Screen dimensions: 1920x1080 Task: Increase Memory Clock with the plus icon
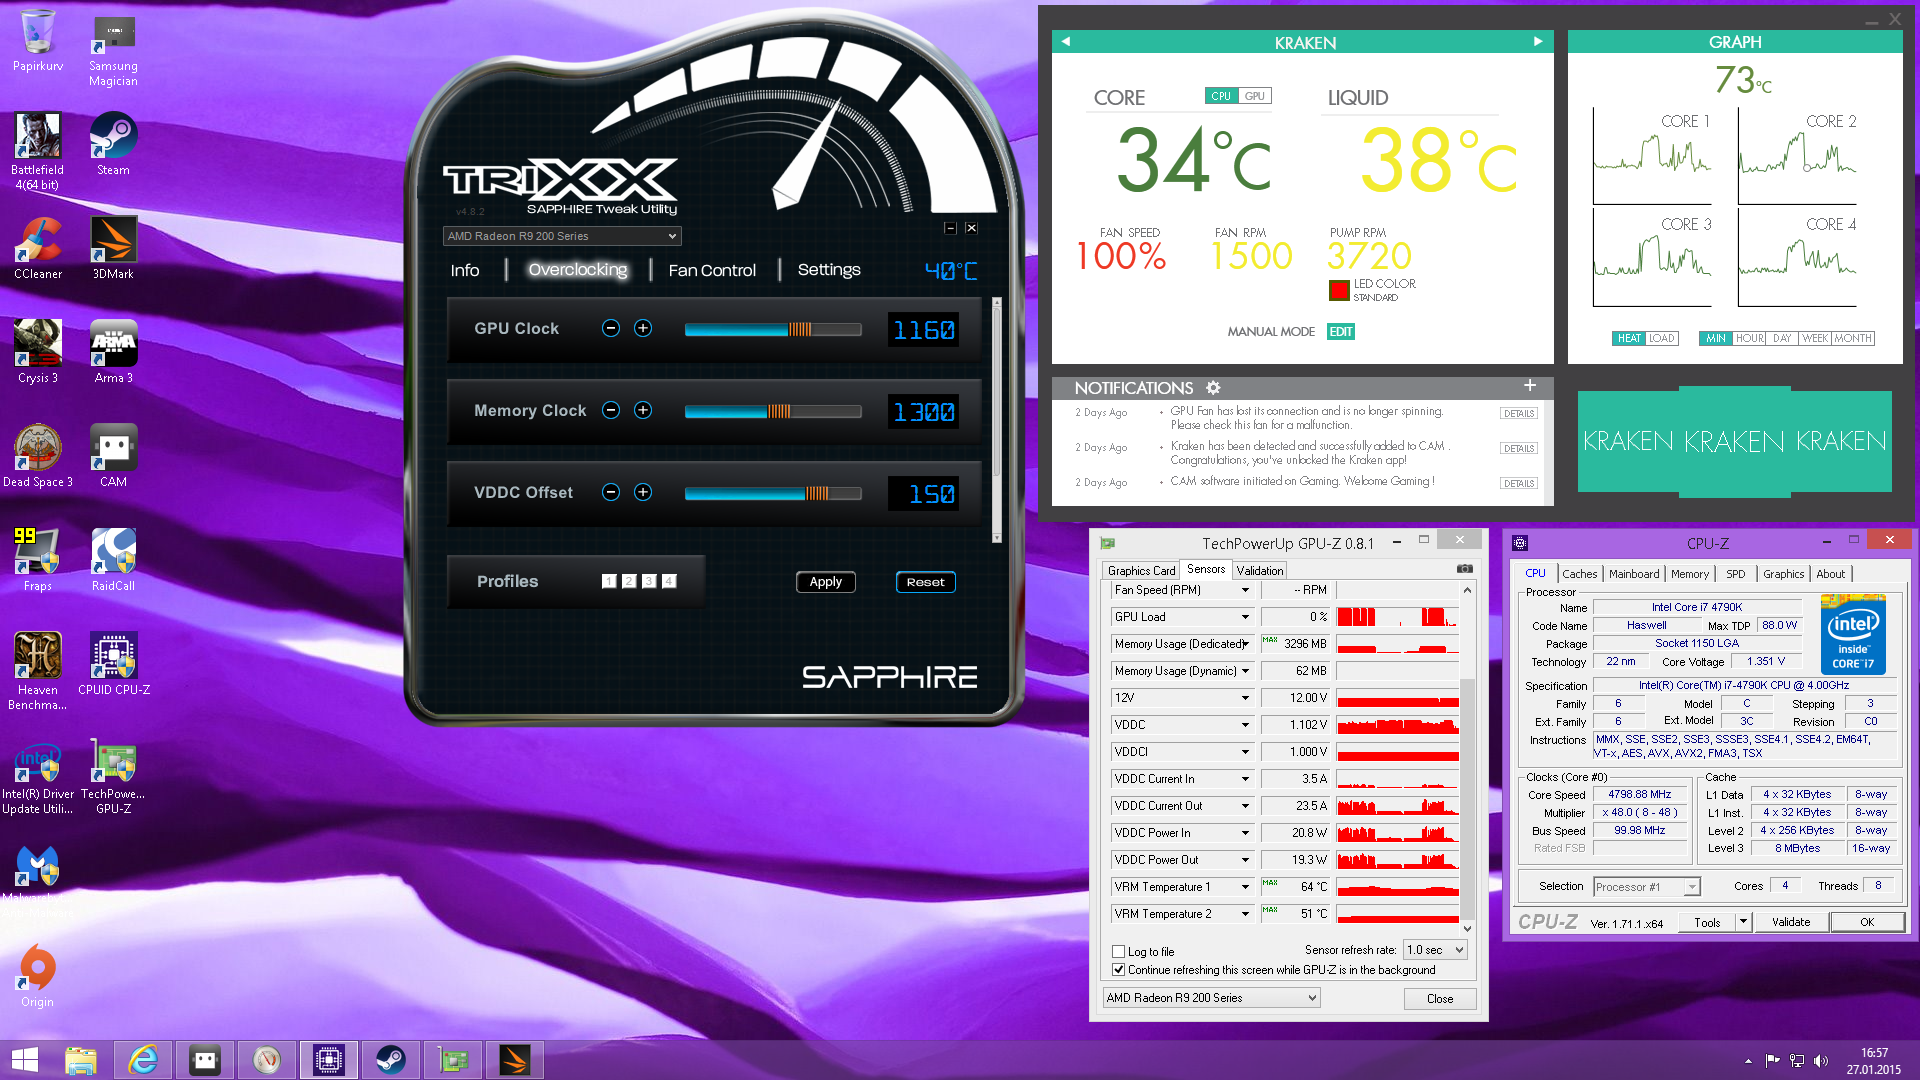(x=643, y=410)
